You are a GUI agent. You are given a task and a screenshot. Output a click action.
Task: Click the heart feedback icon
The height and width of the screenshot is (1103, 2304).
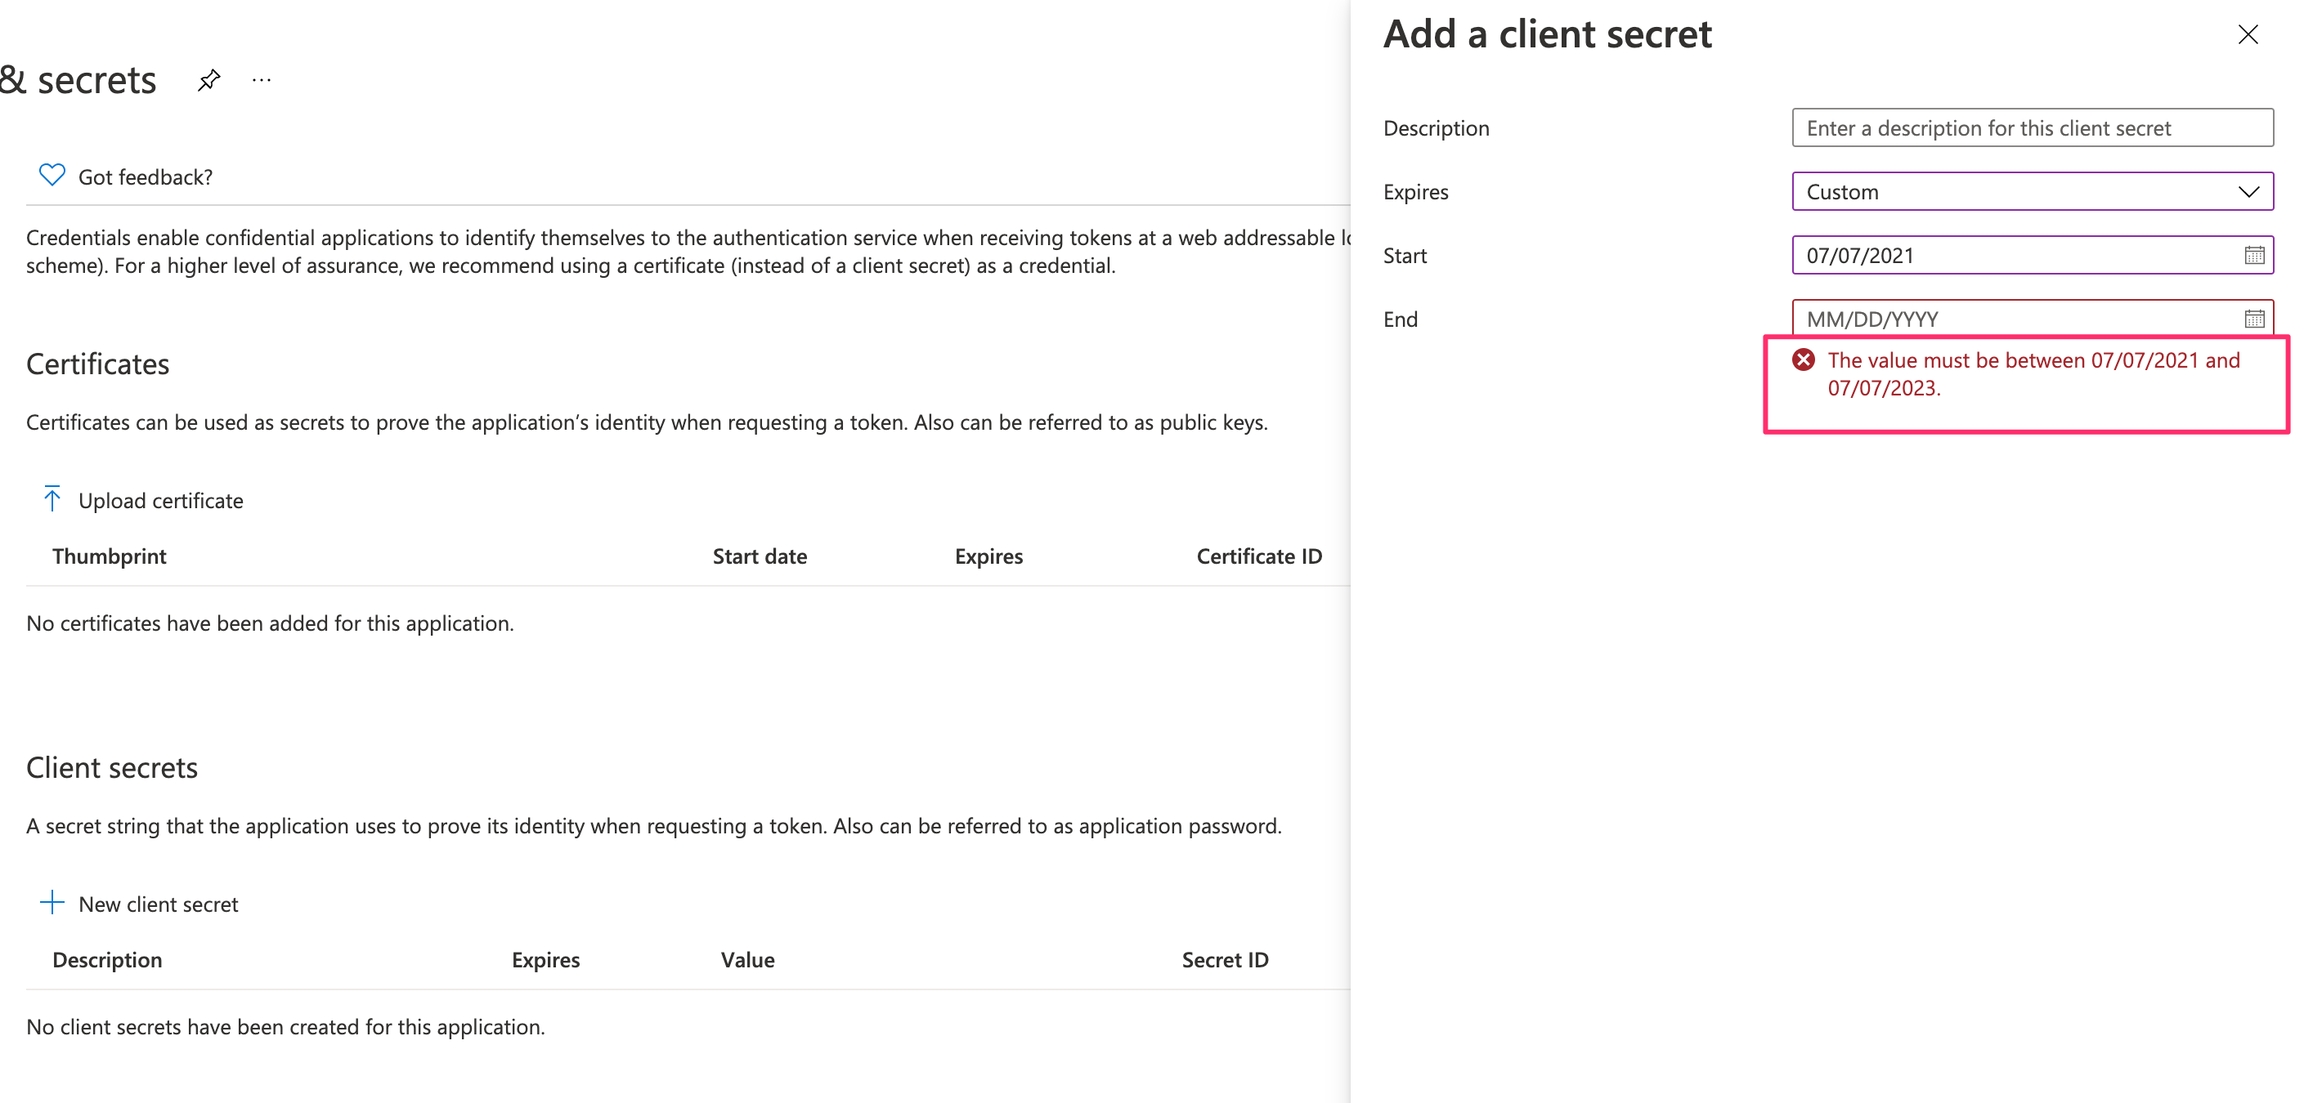tap(52, 175)
